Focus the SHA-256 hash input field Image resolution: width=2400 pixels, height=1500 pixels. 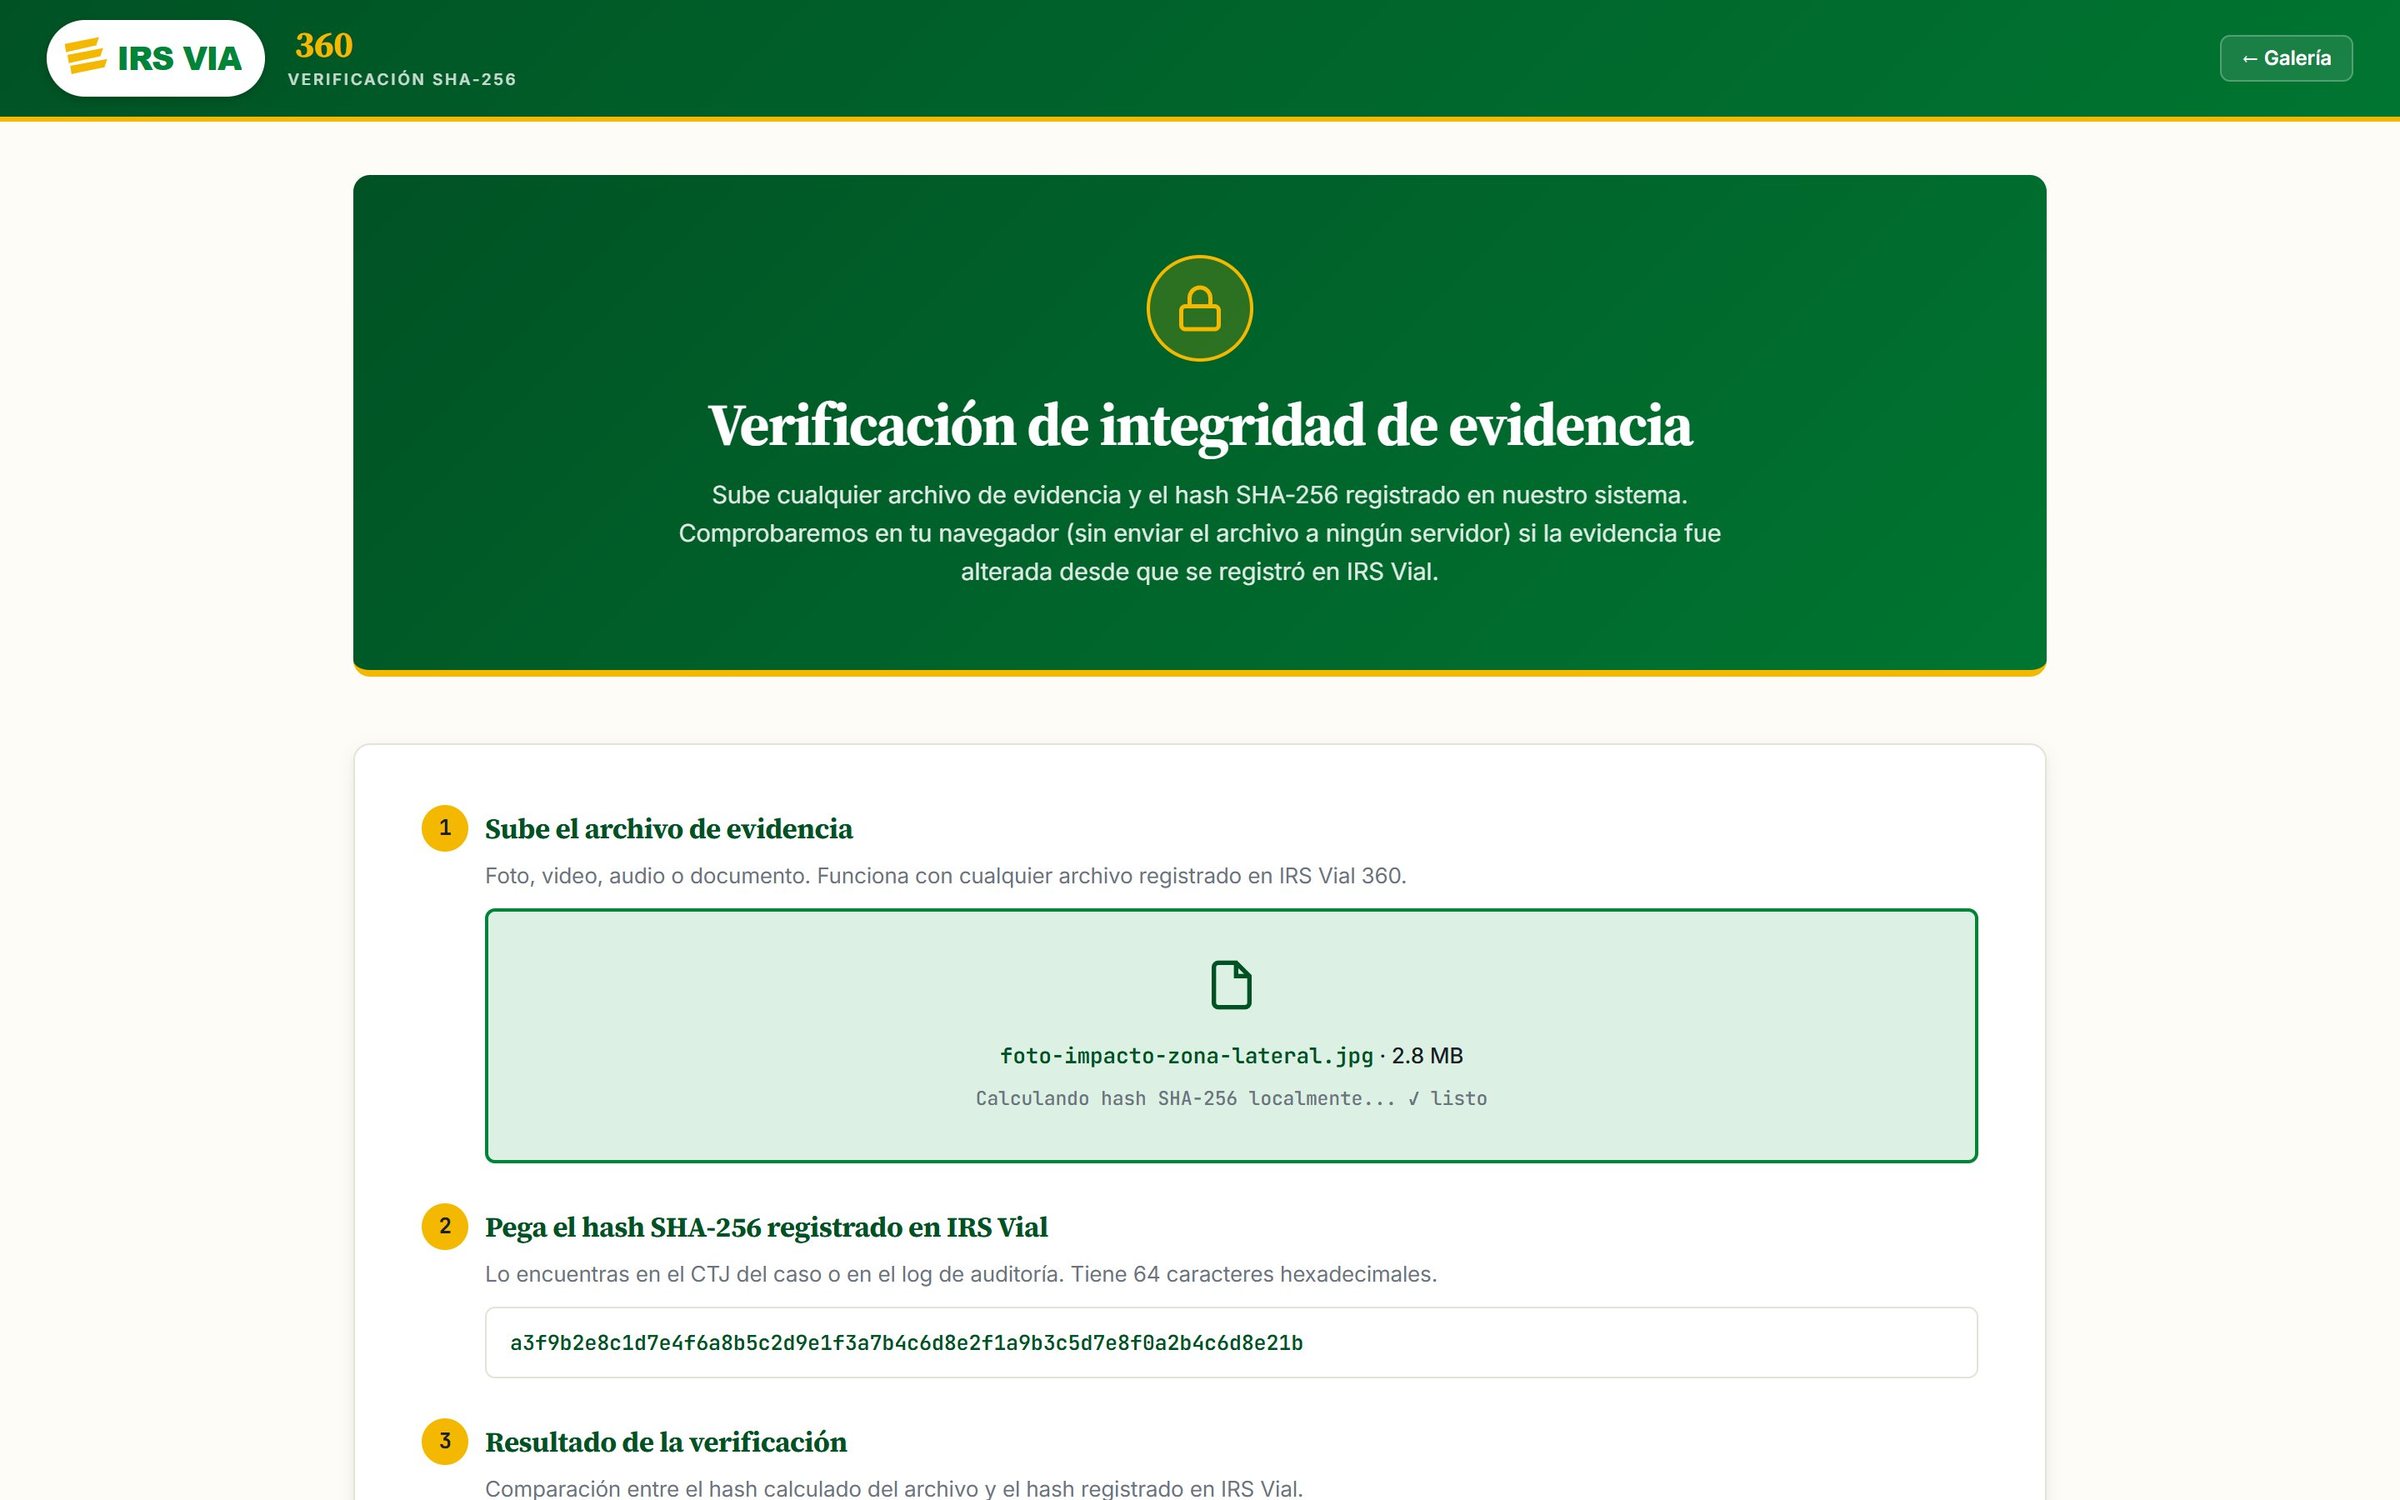1231,1342
